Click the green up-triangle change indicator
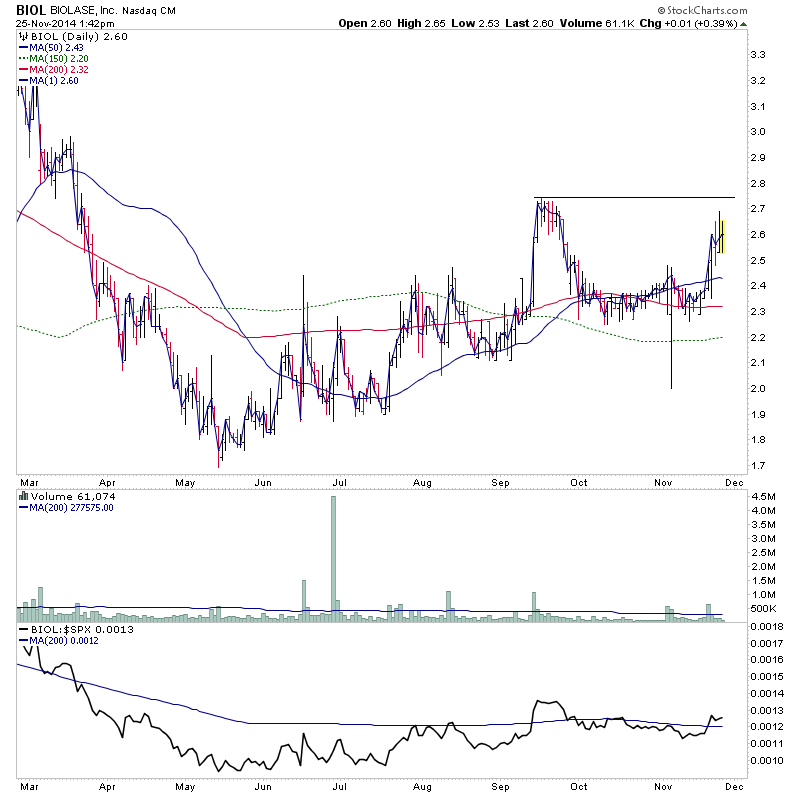 point(744,24)
